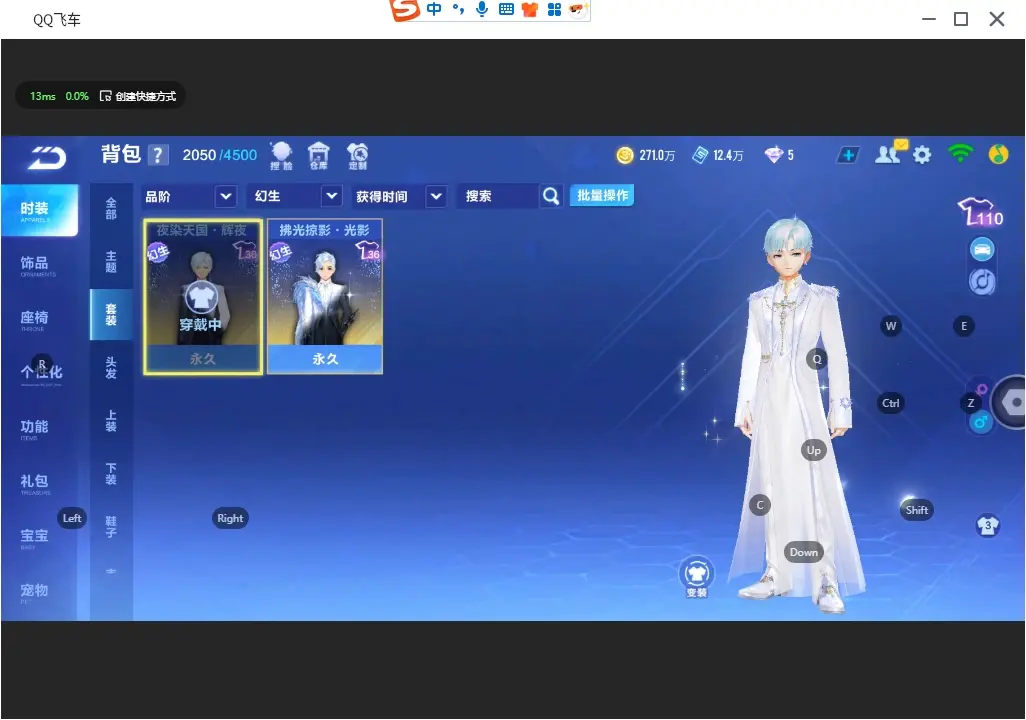
Task: Open the Sogou soft keyboard icon
Action: [506, 9]
